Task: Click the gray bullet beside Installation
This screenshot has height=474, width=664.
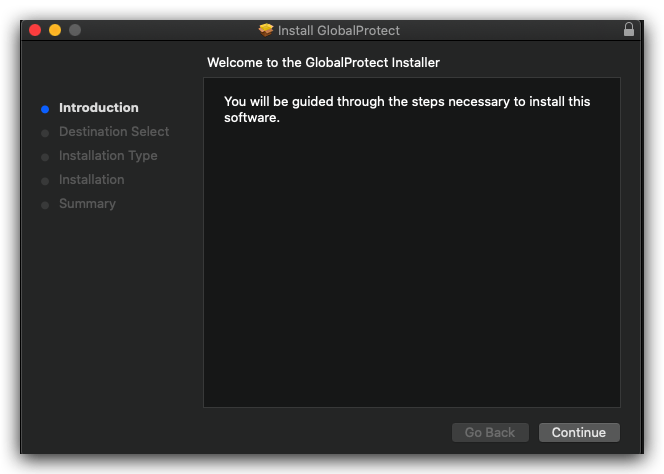Action: coord(45,181)
